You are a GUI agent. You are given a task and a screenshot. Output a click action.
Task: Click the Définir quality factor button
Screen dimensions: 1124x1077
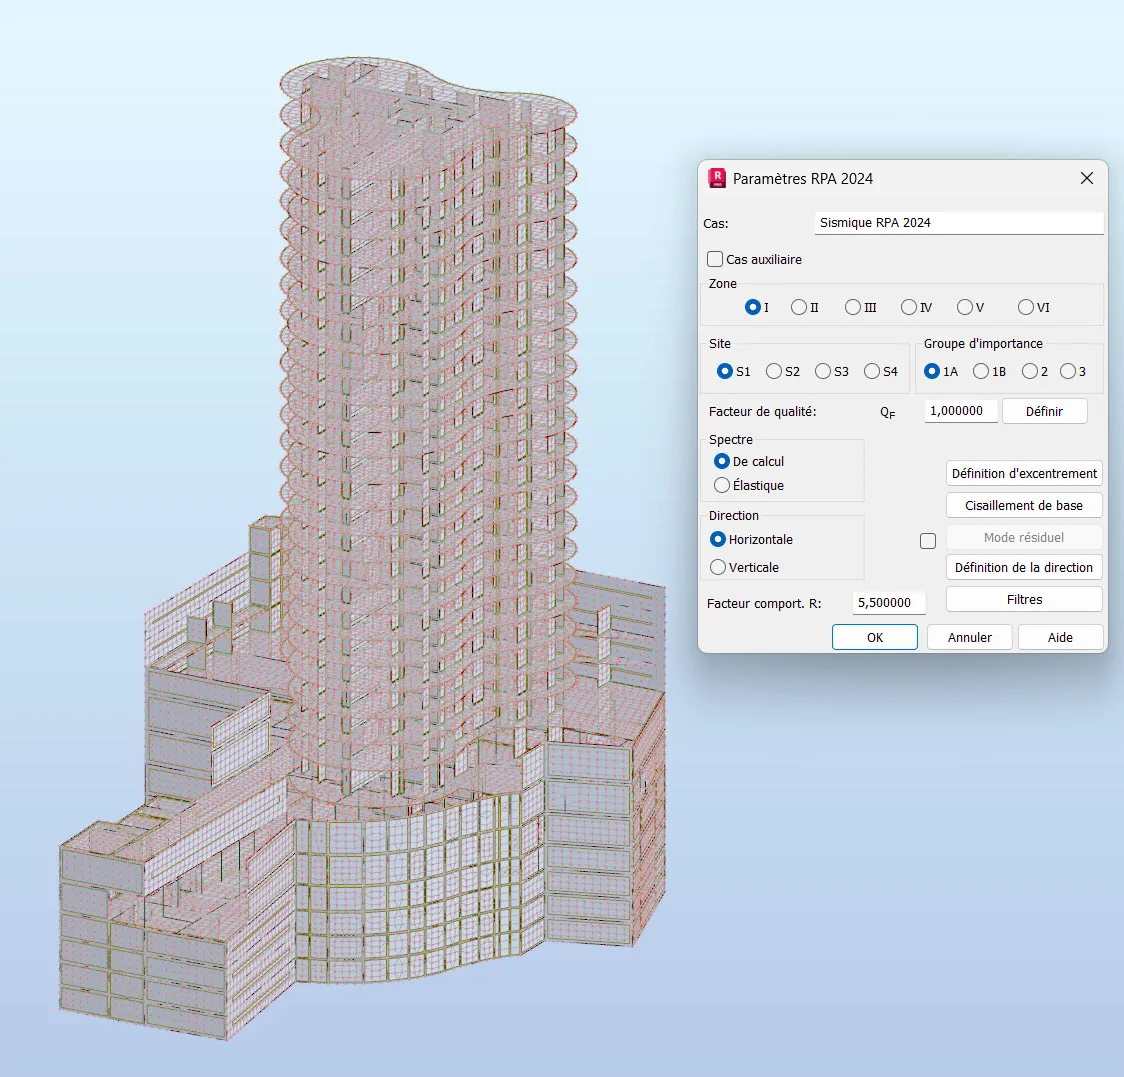[x=1044, y=411]
